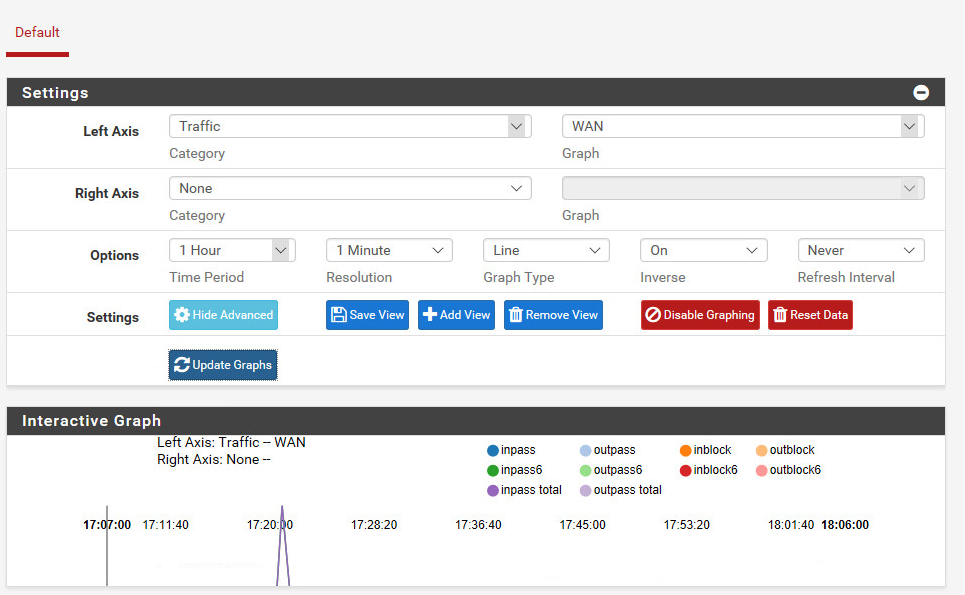Image resolution: width=965 pixels, height=595 pixels.
Task: Toggle outpass series in graph legend
Action: pos(607,450)
